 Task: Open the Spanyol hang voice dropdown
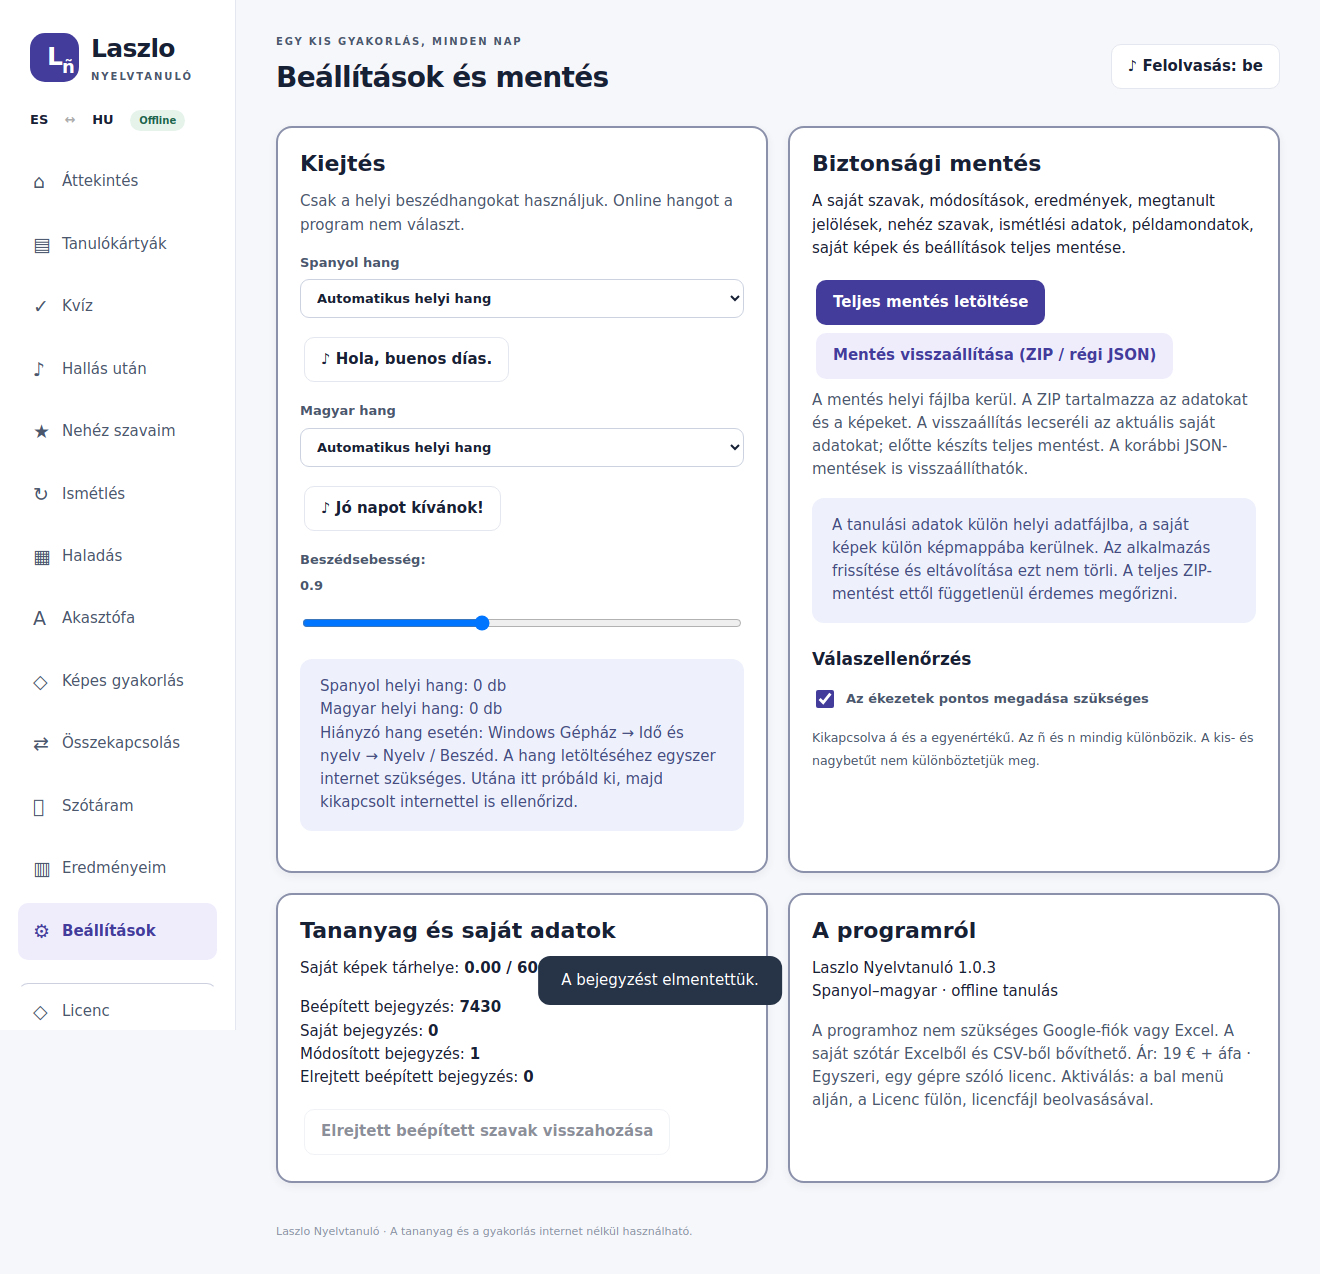tap(522, 299)
